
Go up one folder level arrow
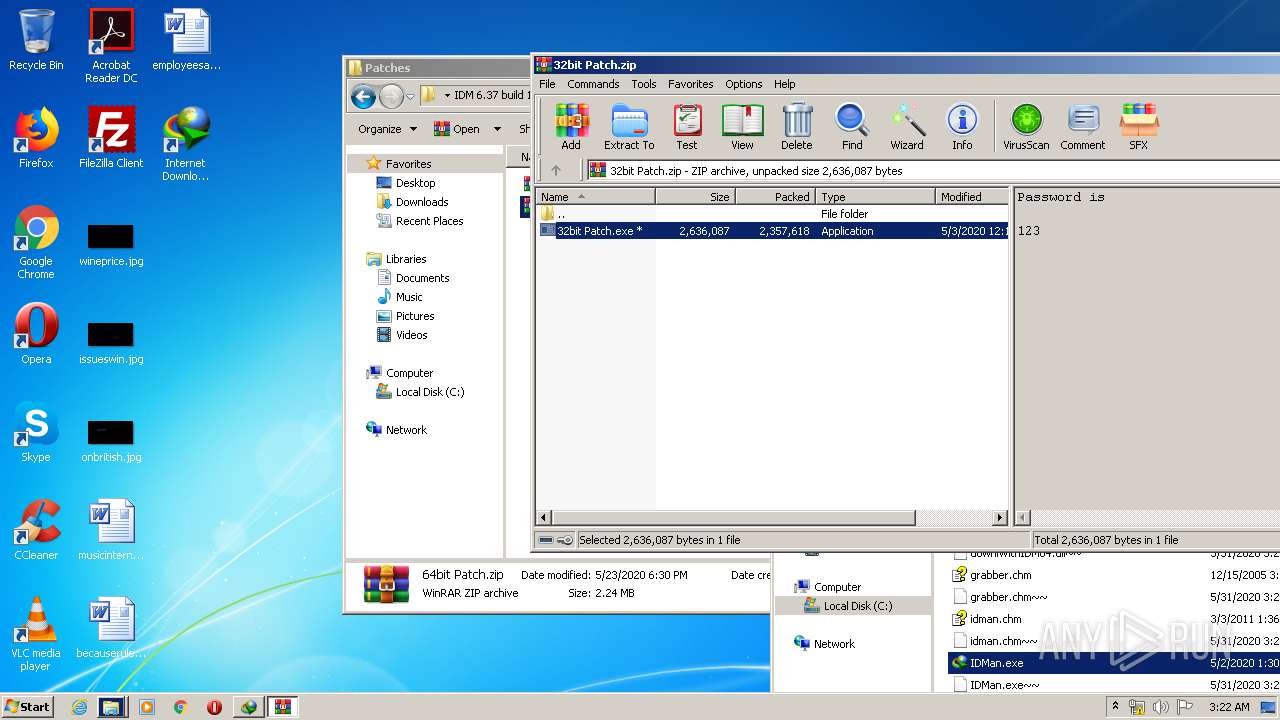(x=556, y=171)
